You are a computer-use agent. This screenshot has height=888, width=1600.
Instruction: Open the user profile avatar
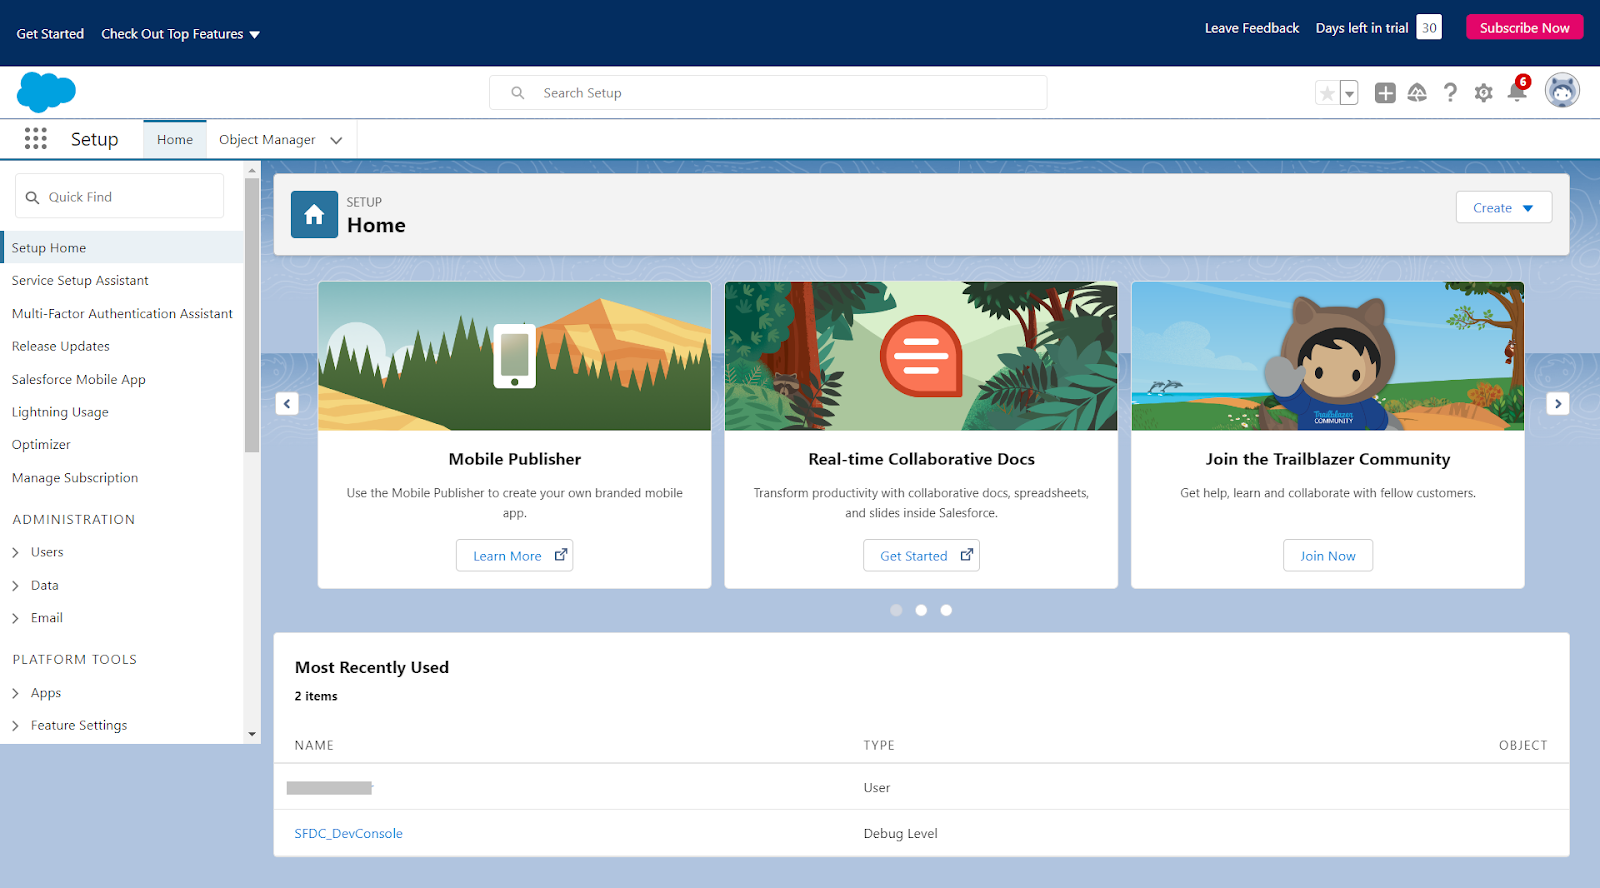[x=1561, y=91]
